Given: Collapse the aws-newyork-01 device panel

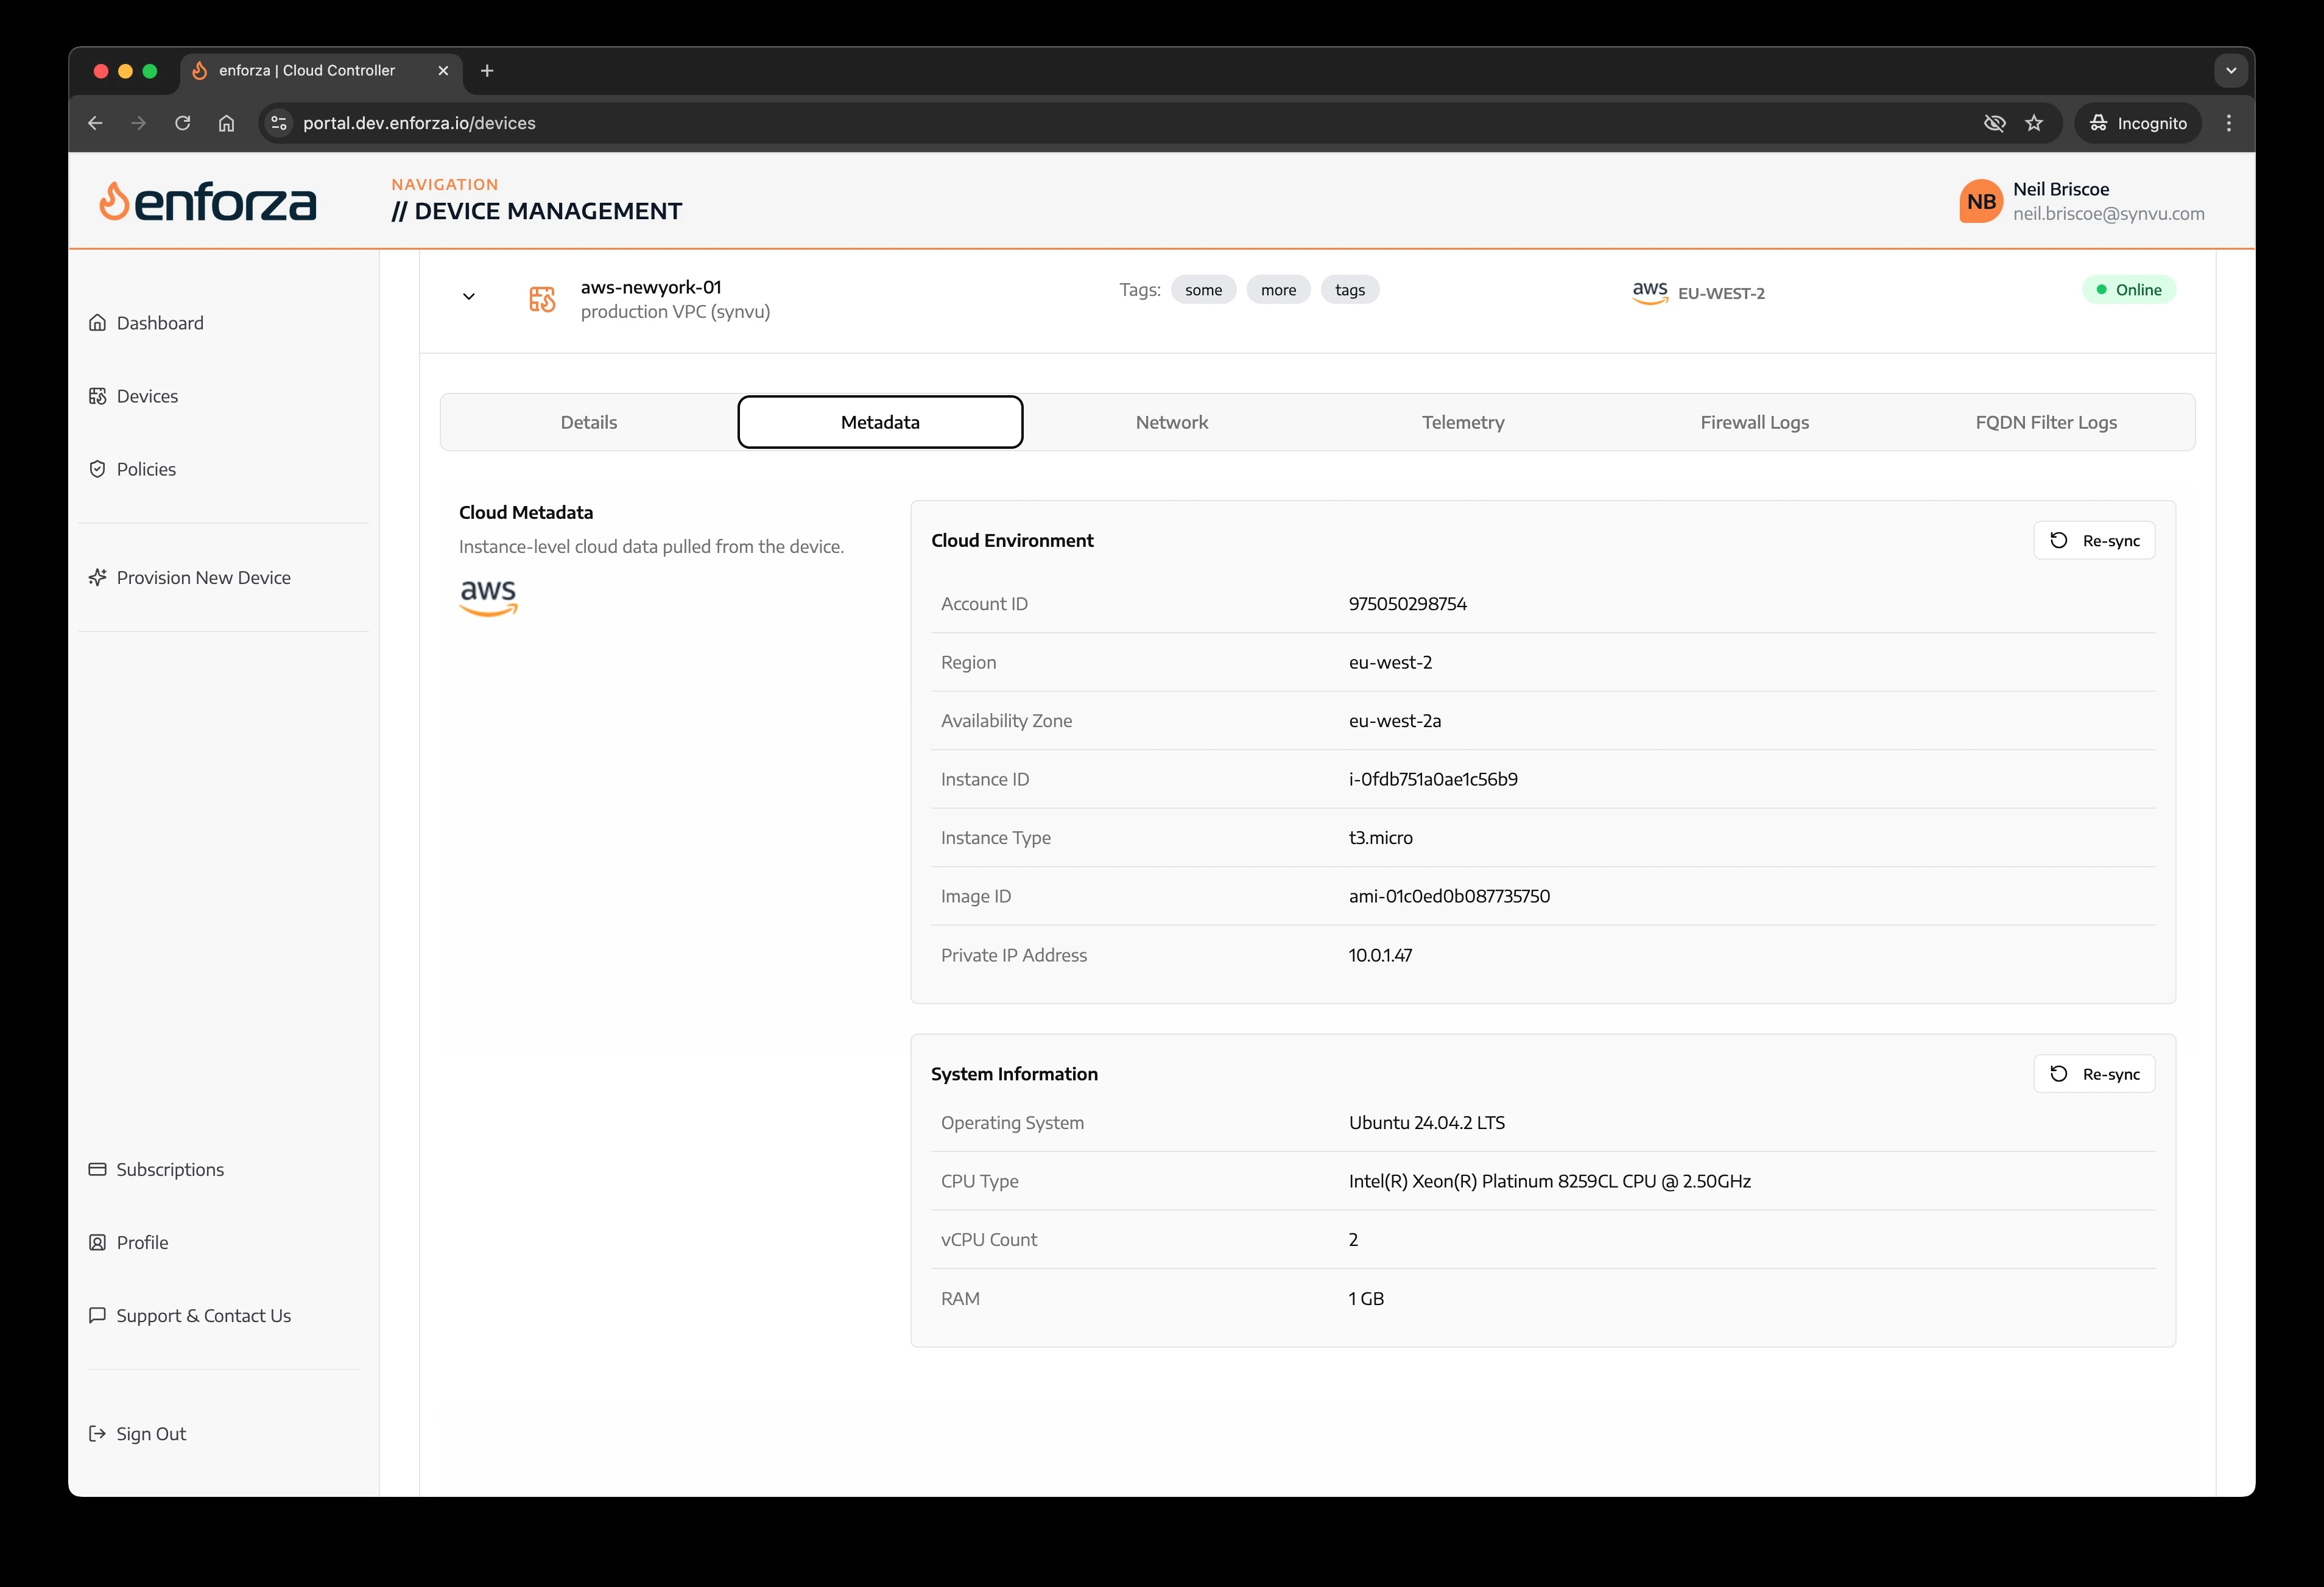Looking at the screenshot, I should 468,296.
